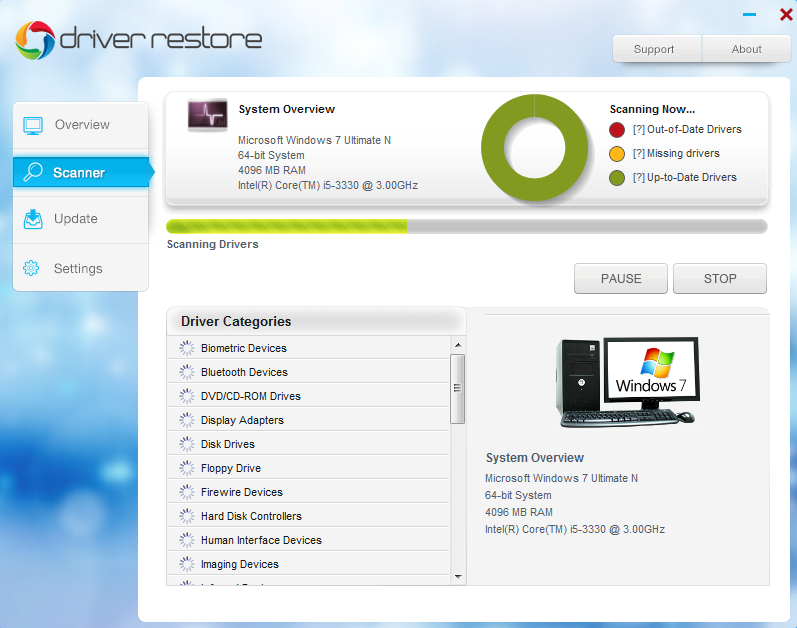797x628 pixels.
Task: Open the About page
Action: pos(747,49)
